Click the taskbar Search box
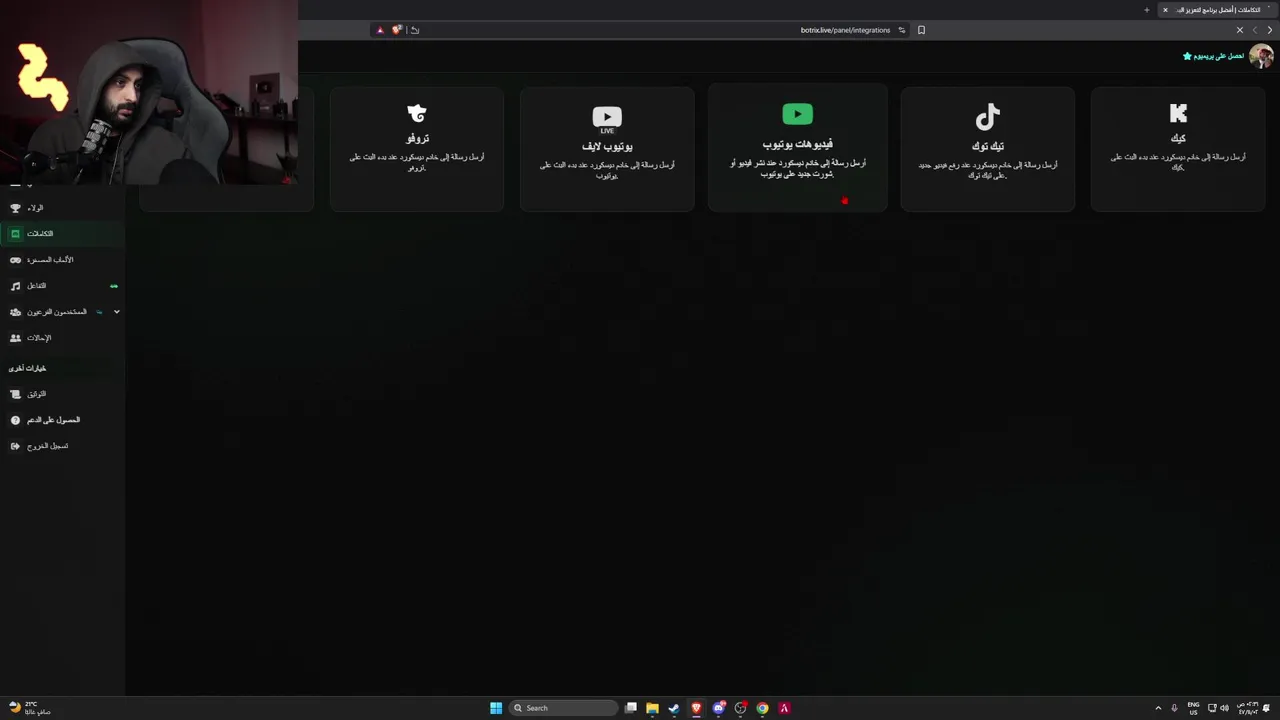Image resolution: width=1280 pixels, height=720 pixels. click(565, 708)
